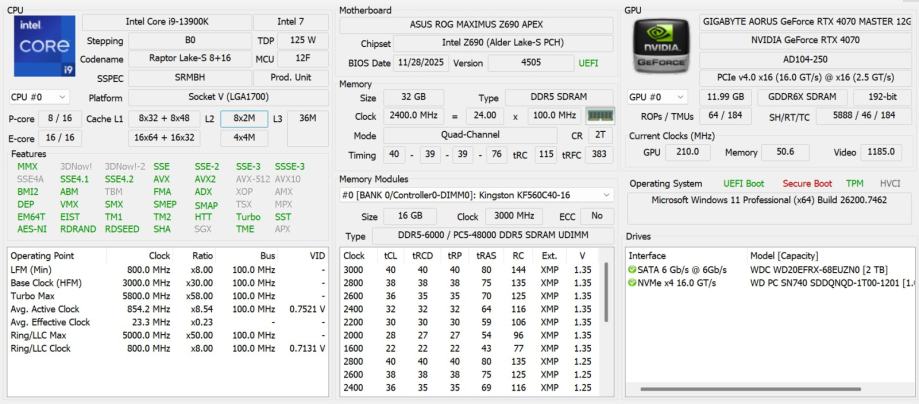Select the AES-NI feature flag
Viewport: 919px width, 404px height.
tap(32, 229)
